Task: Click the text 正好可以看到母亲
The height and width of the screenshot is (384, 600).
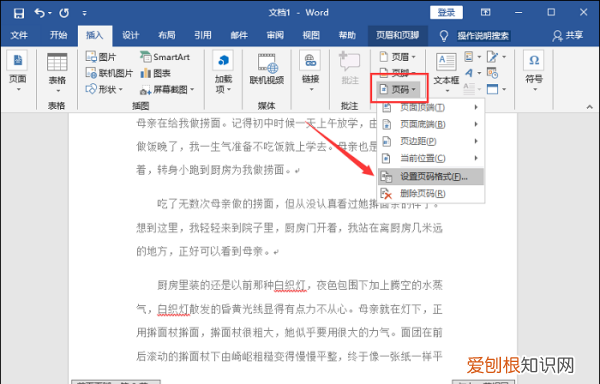Action: (x=221, y=251)
